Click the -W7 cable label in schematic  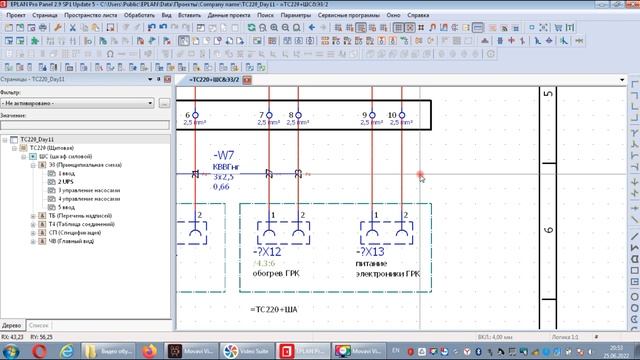tap(223, 156)
